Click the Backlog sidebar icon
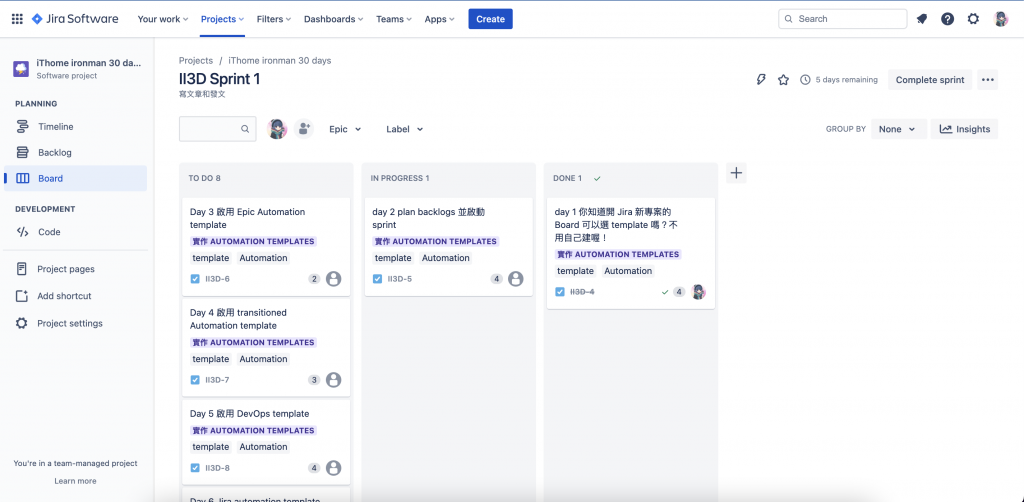 pyautogui.click(x=22, y=153)
